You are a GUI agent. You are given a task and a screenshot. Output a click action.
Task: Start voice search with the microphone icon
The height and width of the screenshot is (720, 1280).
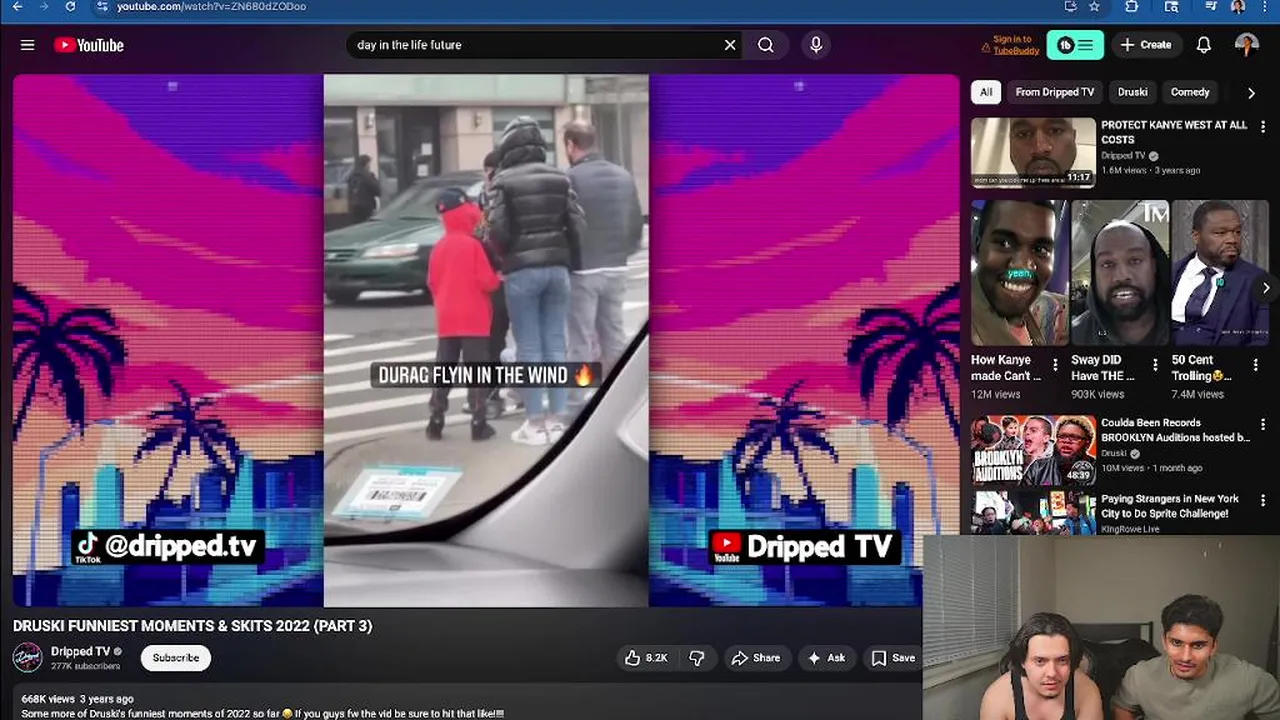[x=816, y=45]
